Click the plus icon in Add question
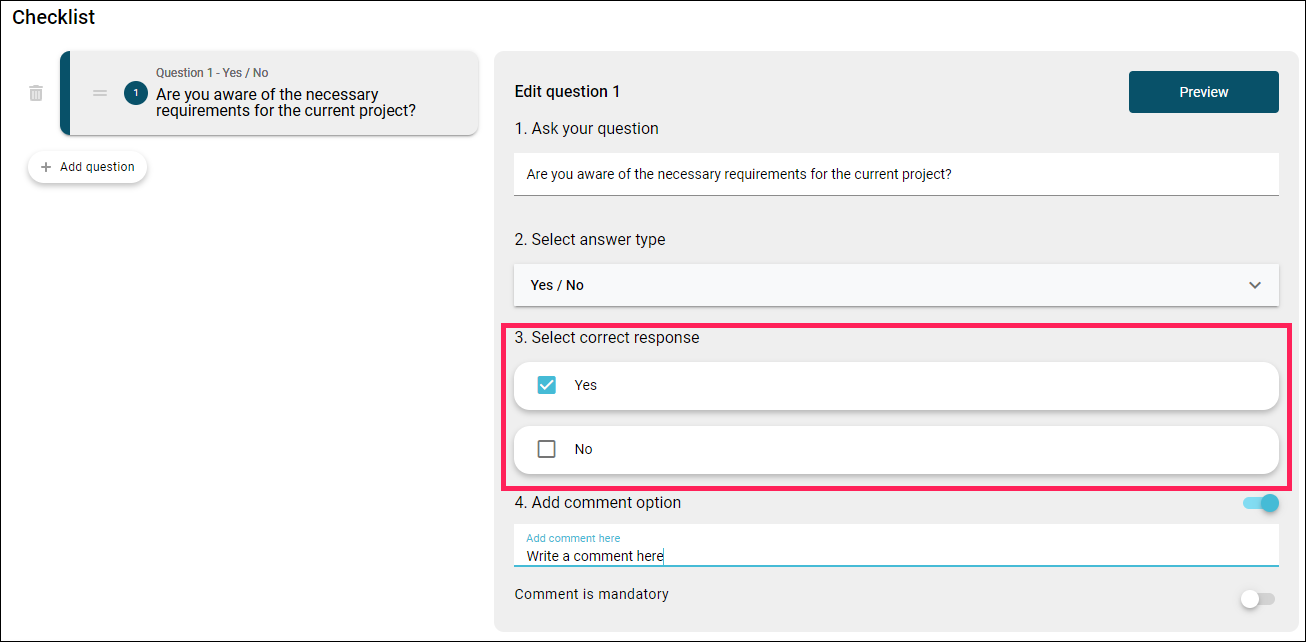 pos(46,167)
